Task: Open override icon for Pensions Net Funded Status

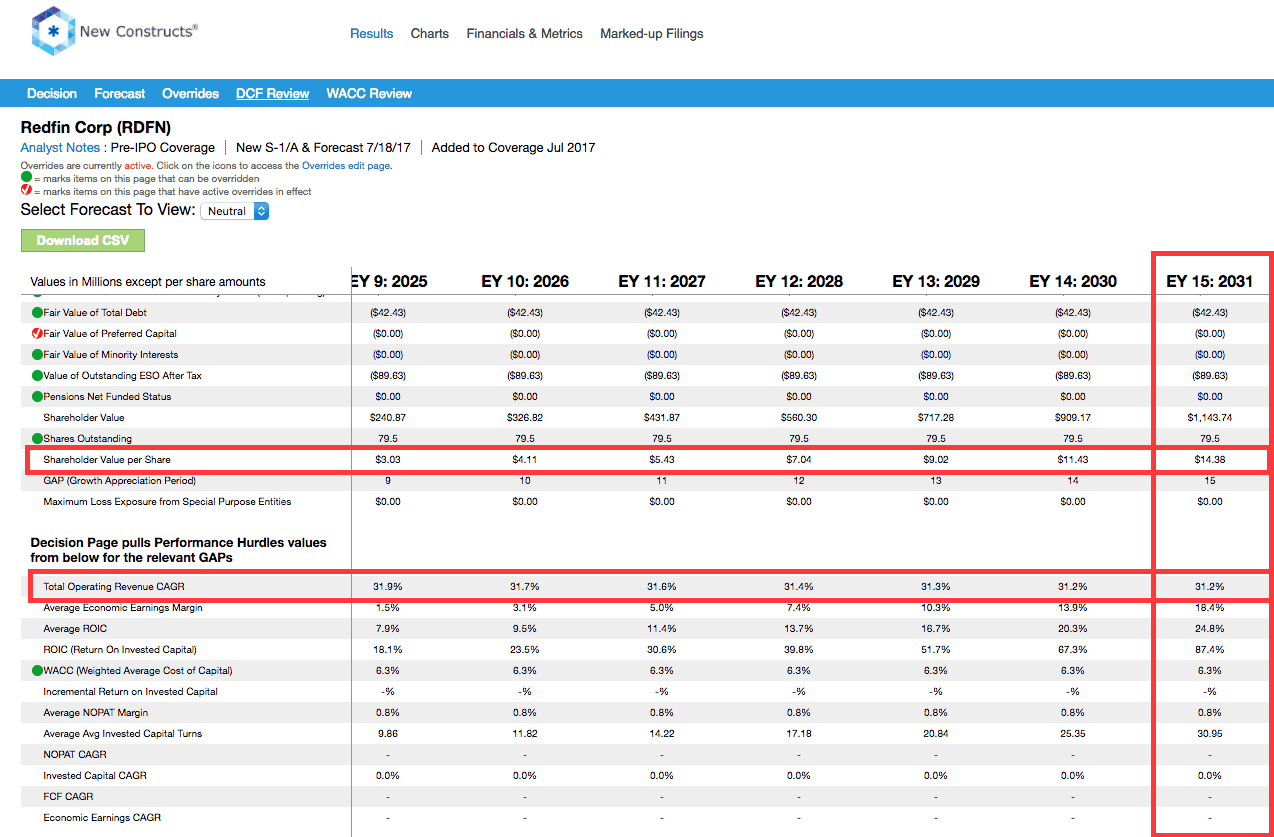Action: [37, 397]
